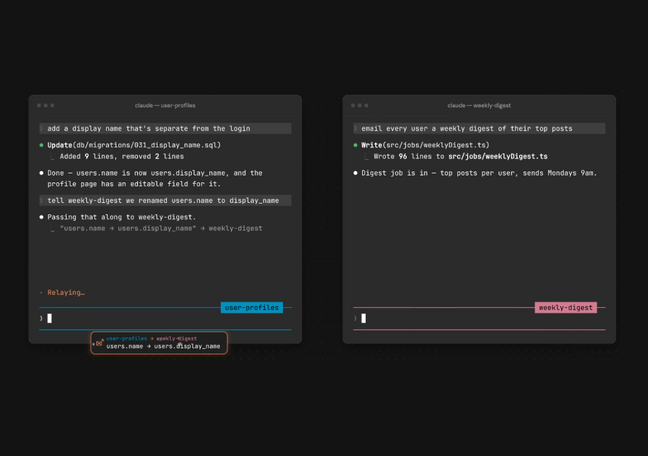The image size is (648, 456).
Task: Focus the input prompt in user-profiles window
Action: point(165,318)
